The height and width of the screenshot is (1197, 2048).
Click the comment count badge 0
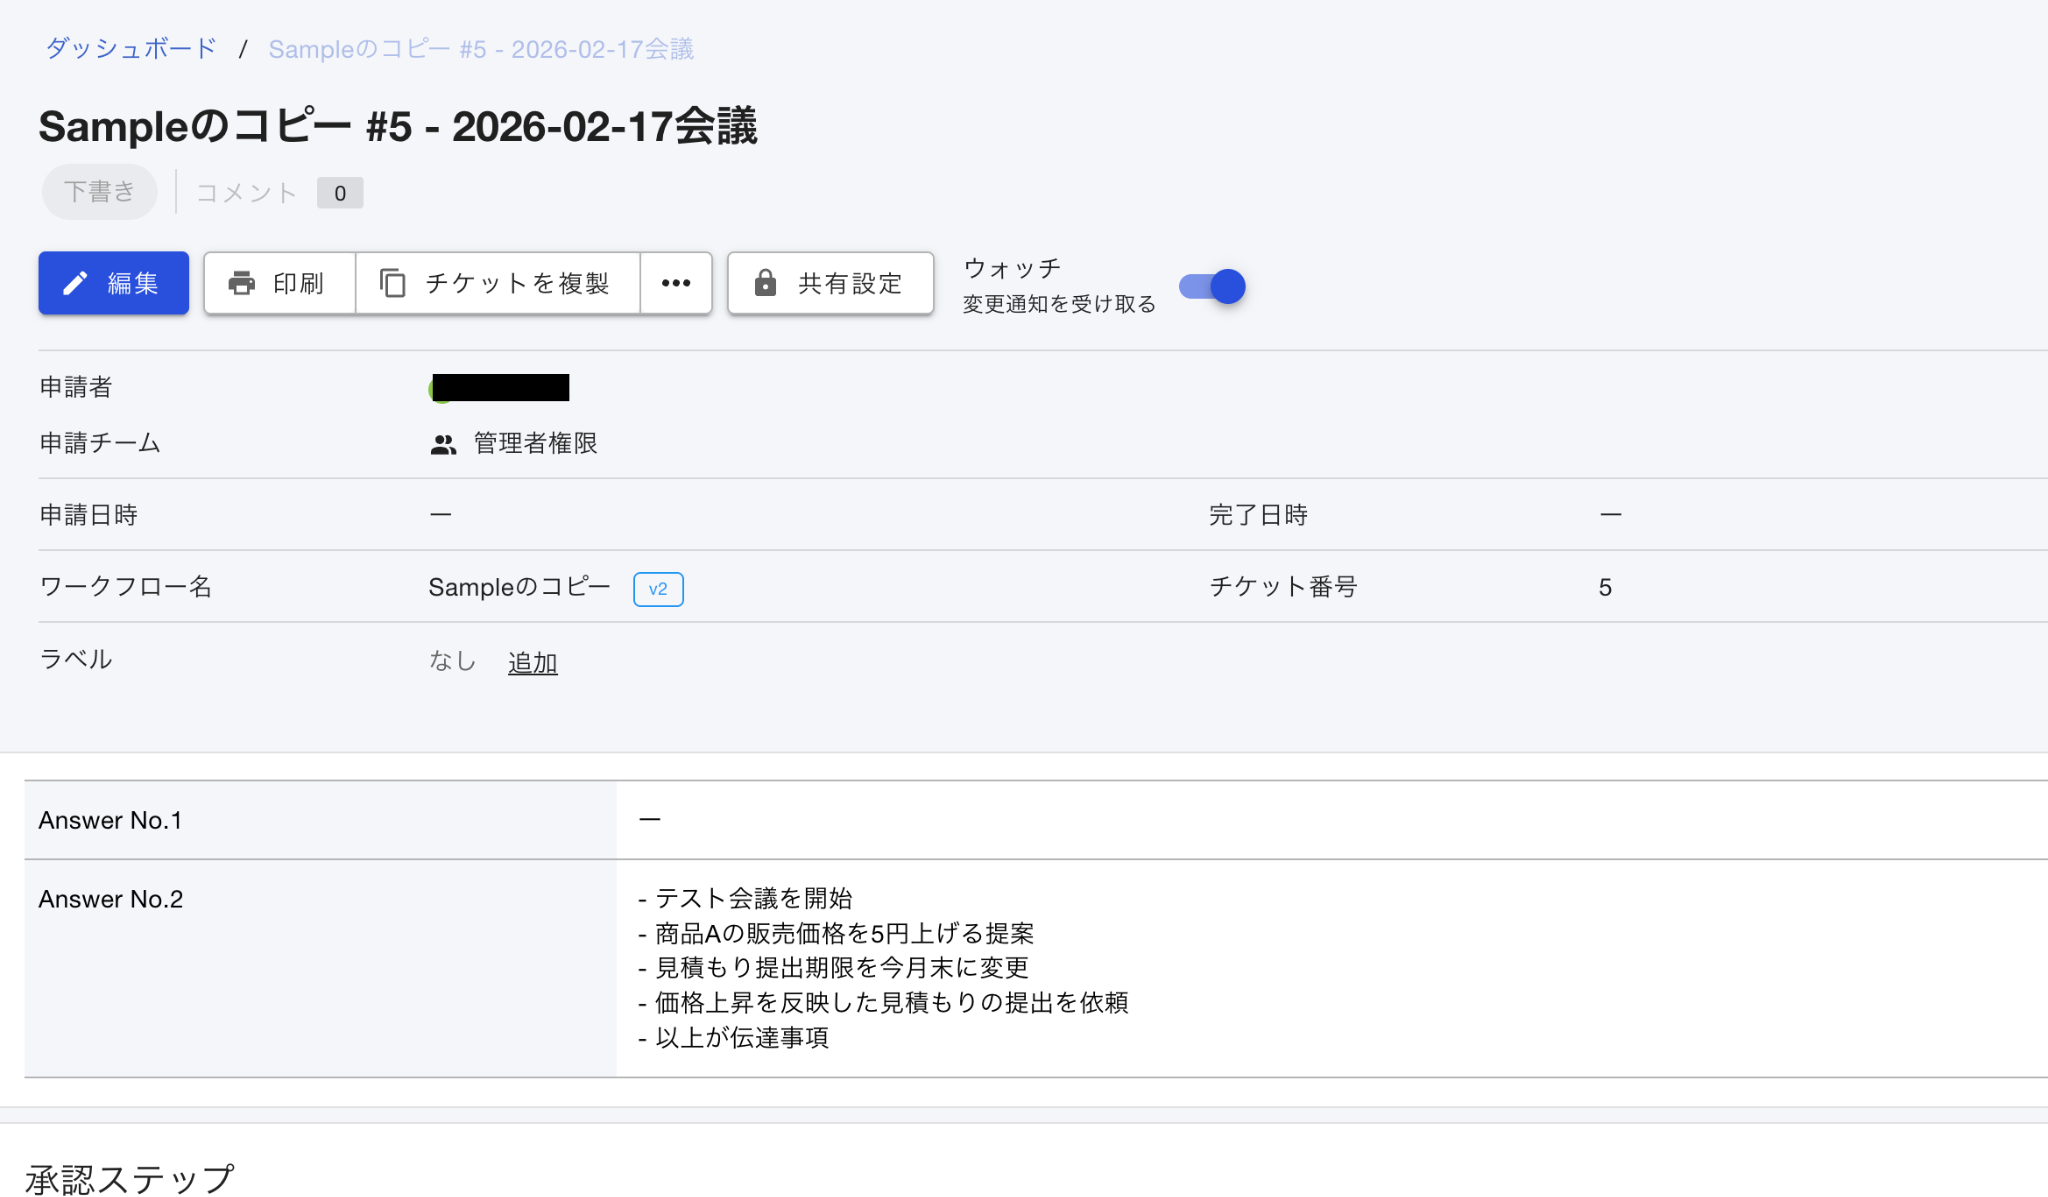click(340, 193)
